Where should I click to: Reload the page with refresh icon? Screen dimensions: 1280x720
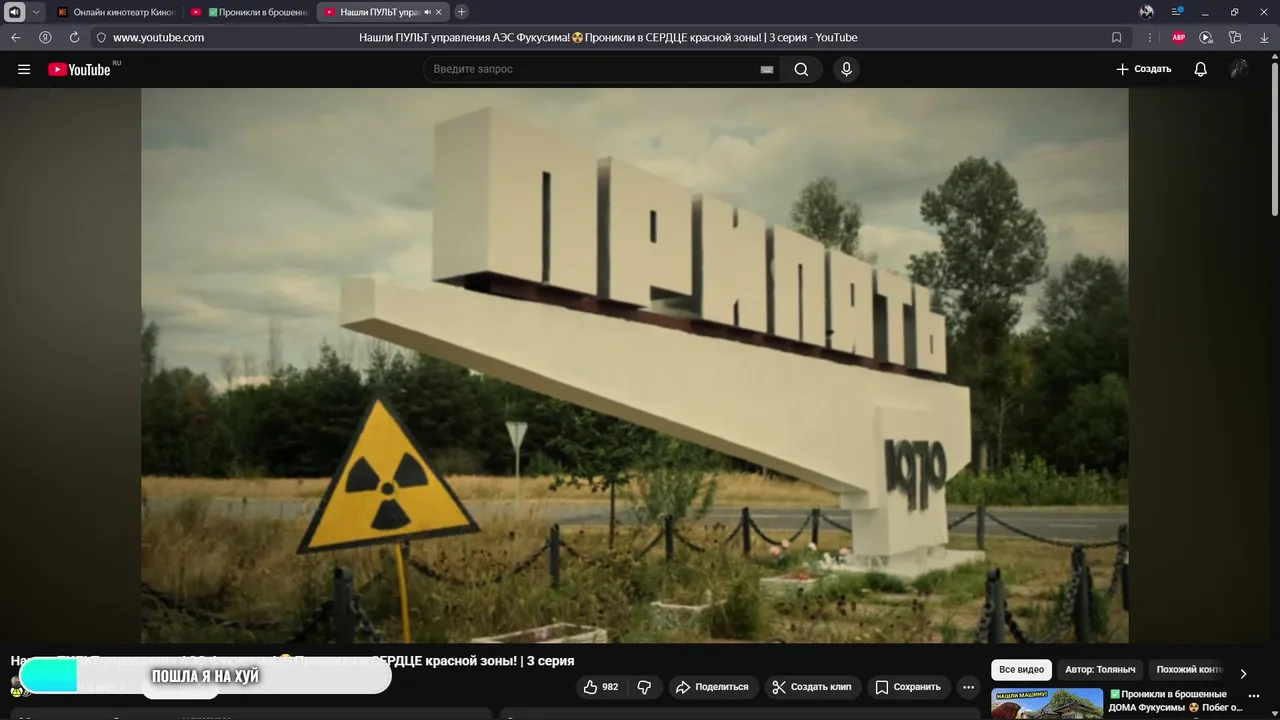74,37
